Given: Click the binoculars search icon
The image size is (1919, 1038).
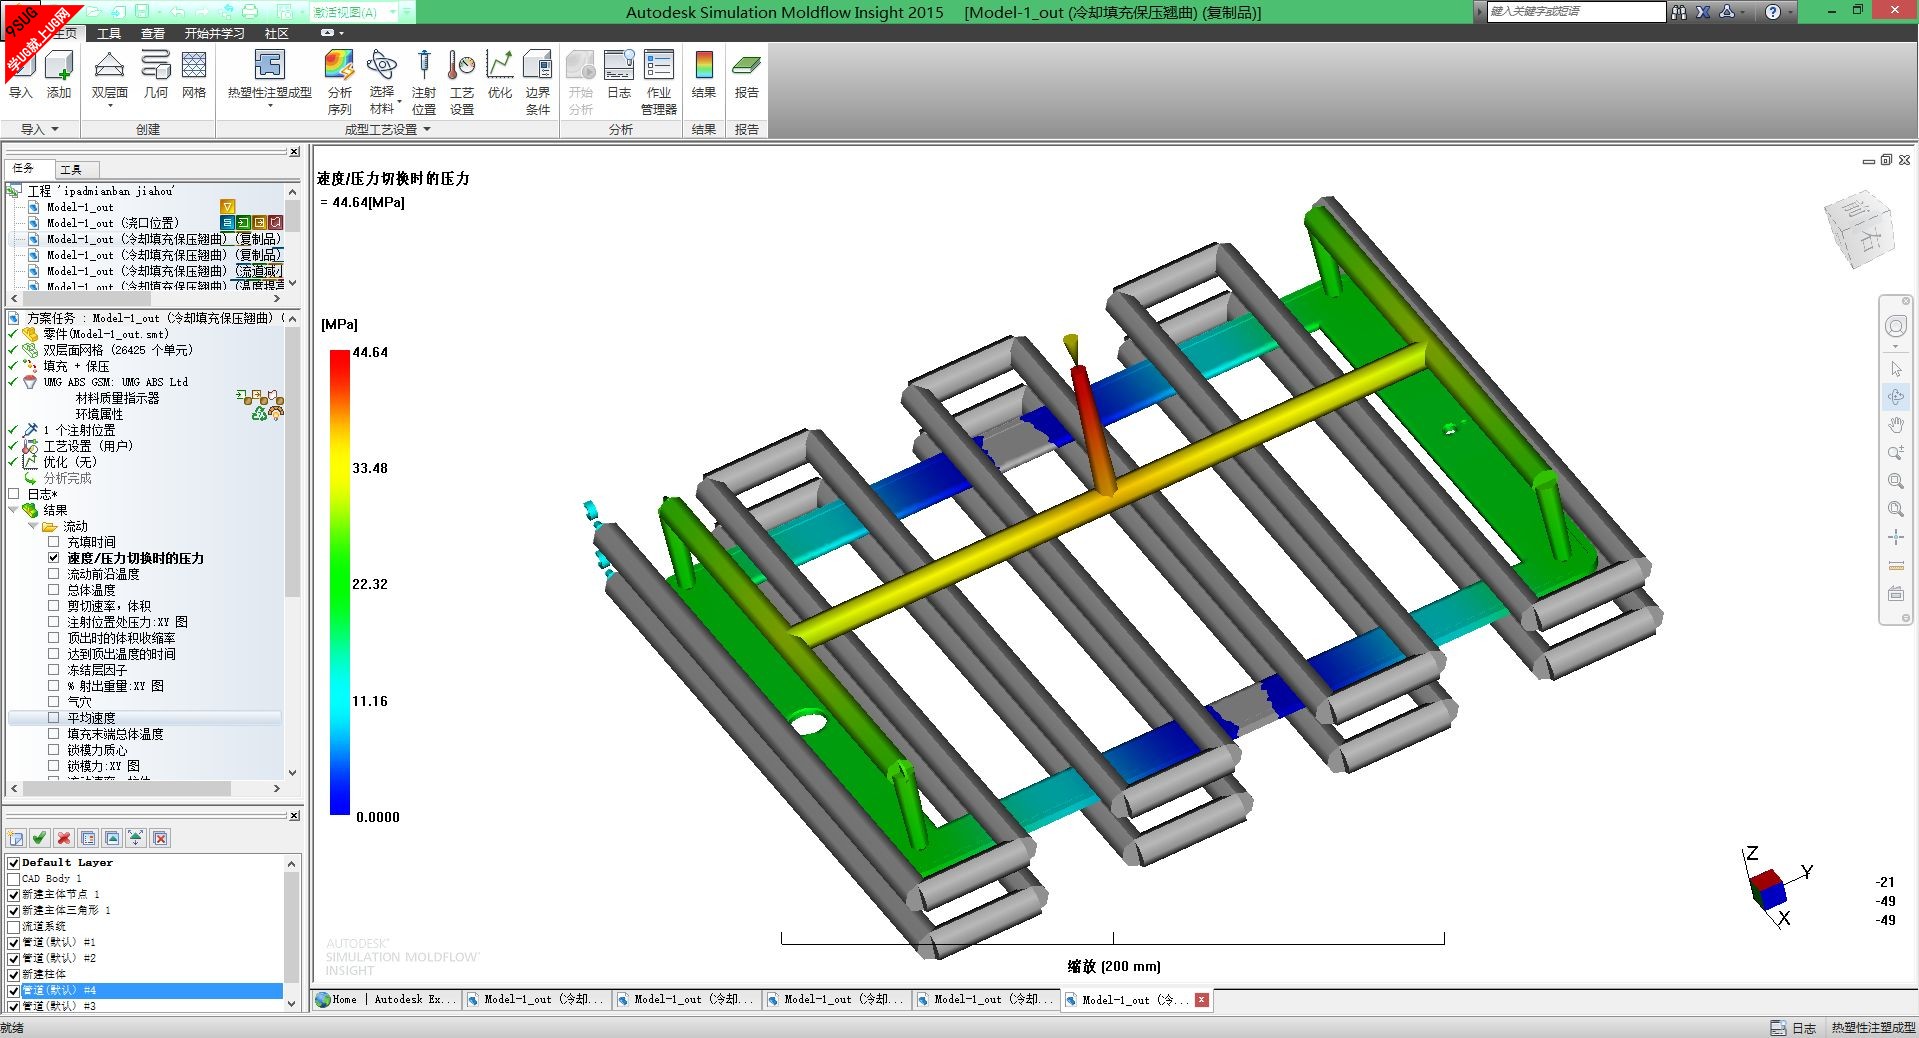Looking at the screenshot, I should [1679, 12].
